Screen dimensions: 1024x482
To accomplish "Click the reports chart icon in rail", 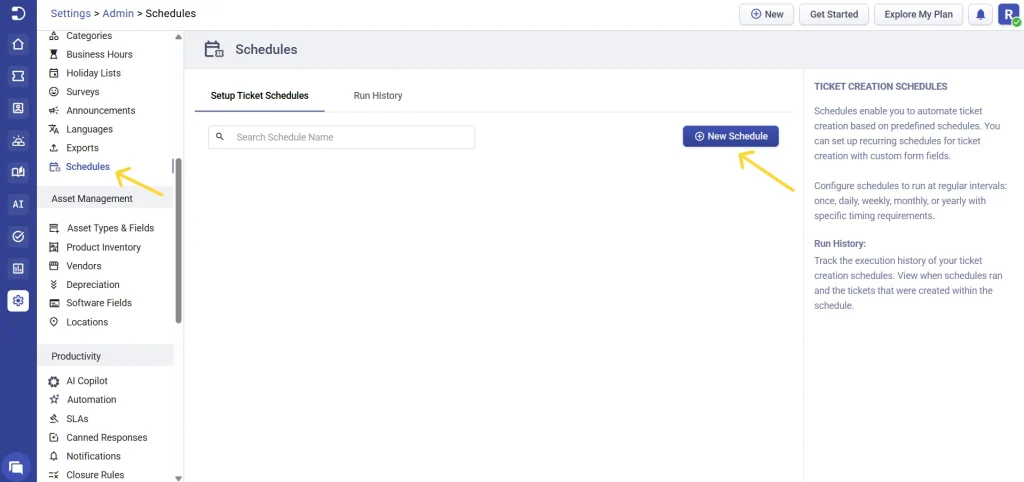I will pos(18,268).
